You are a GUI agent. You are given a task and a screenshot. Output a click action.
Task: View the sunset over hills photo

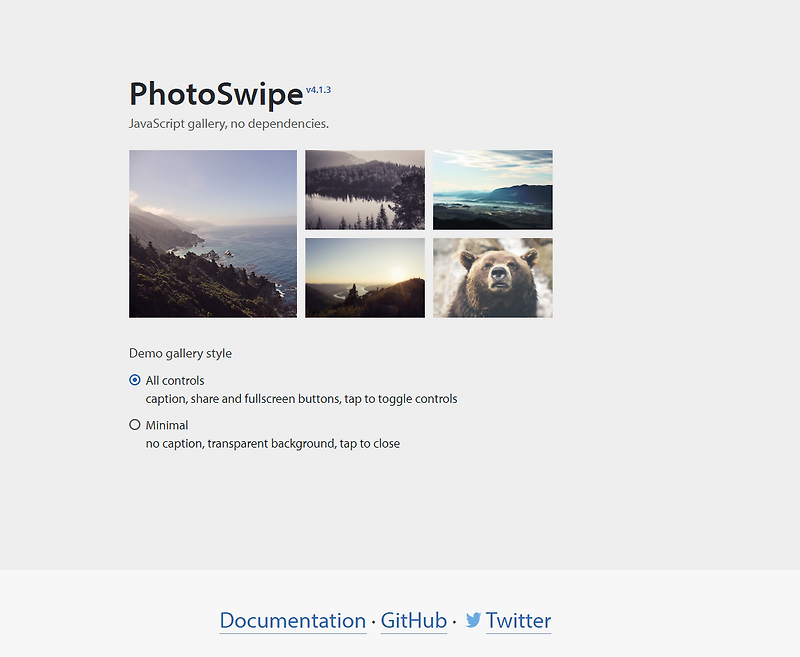point(364,277)
